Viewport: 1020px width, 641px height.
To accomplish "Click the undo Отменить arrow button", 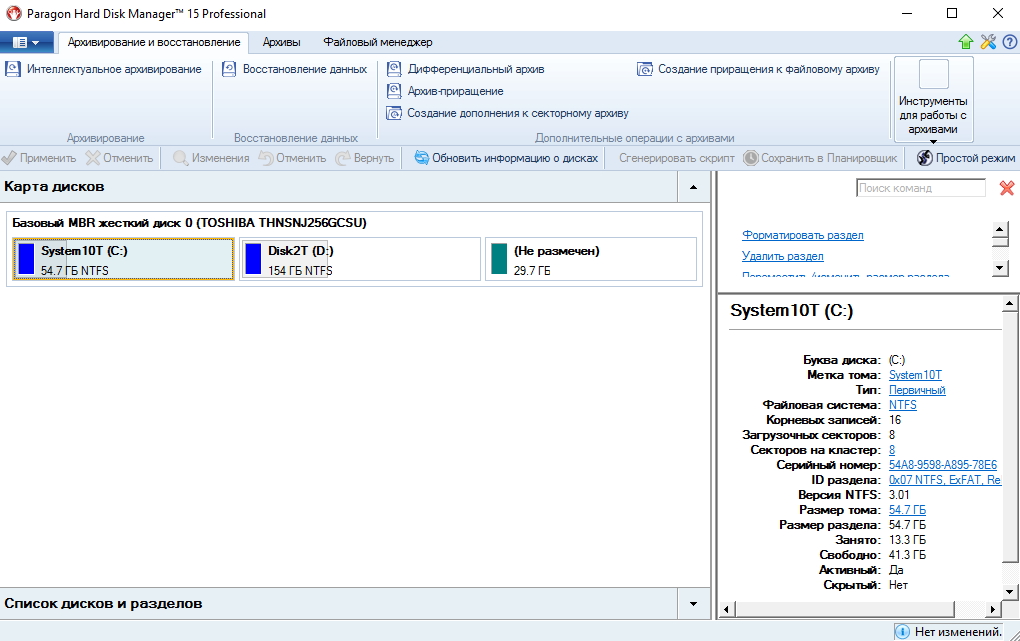I will 292,158.
